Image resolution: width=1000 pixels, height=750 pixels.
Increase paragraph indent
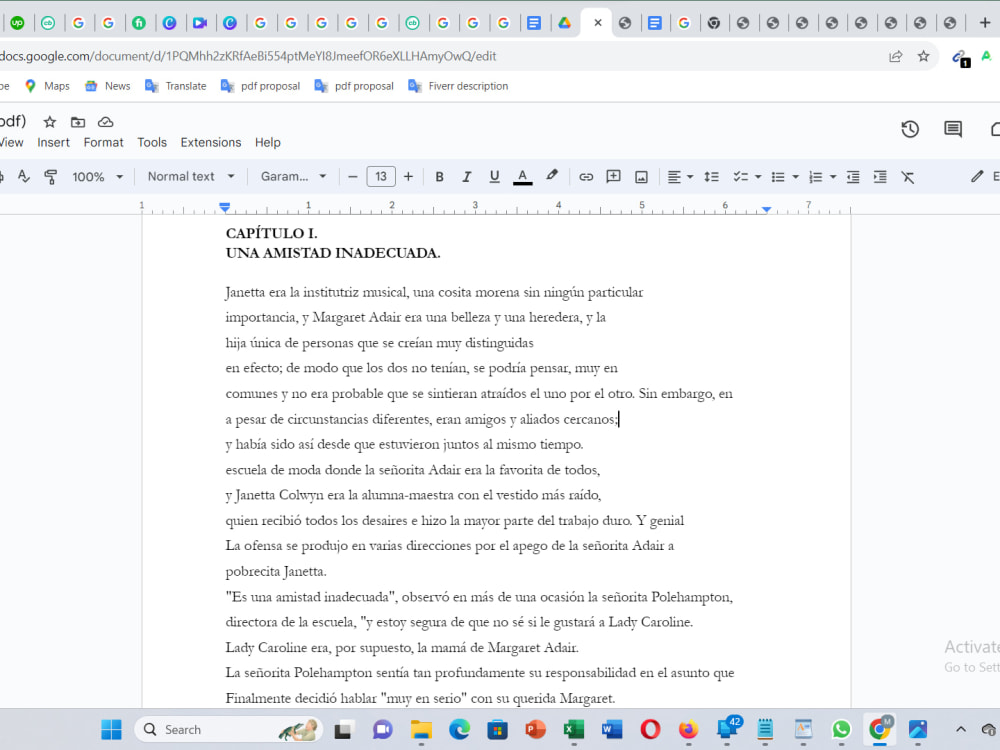click(x=880, y=177)
